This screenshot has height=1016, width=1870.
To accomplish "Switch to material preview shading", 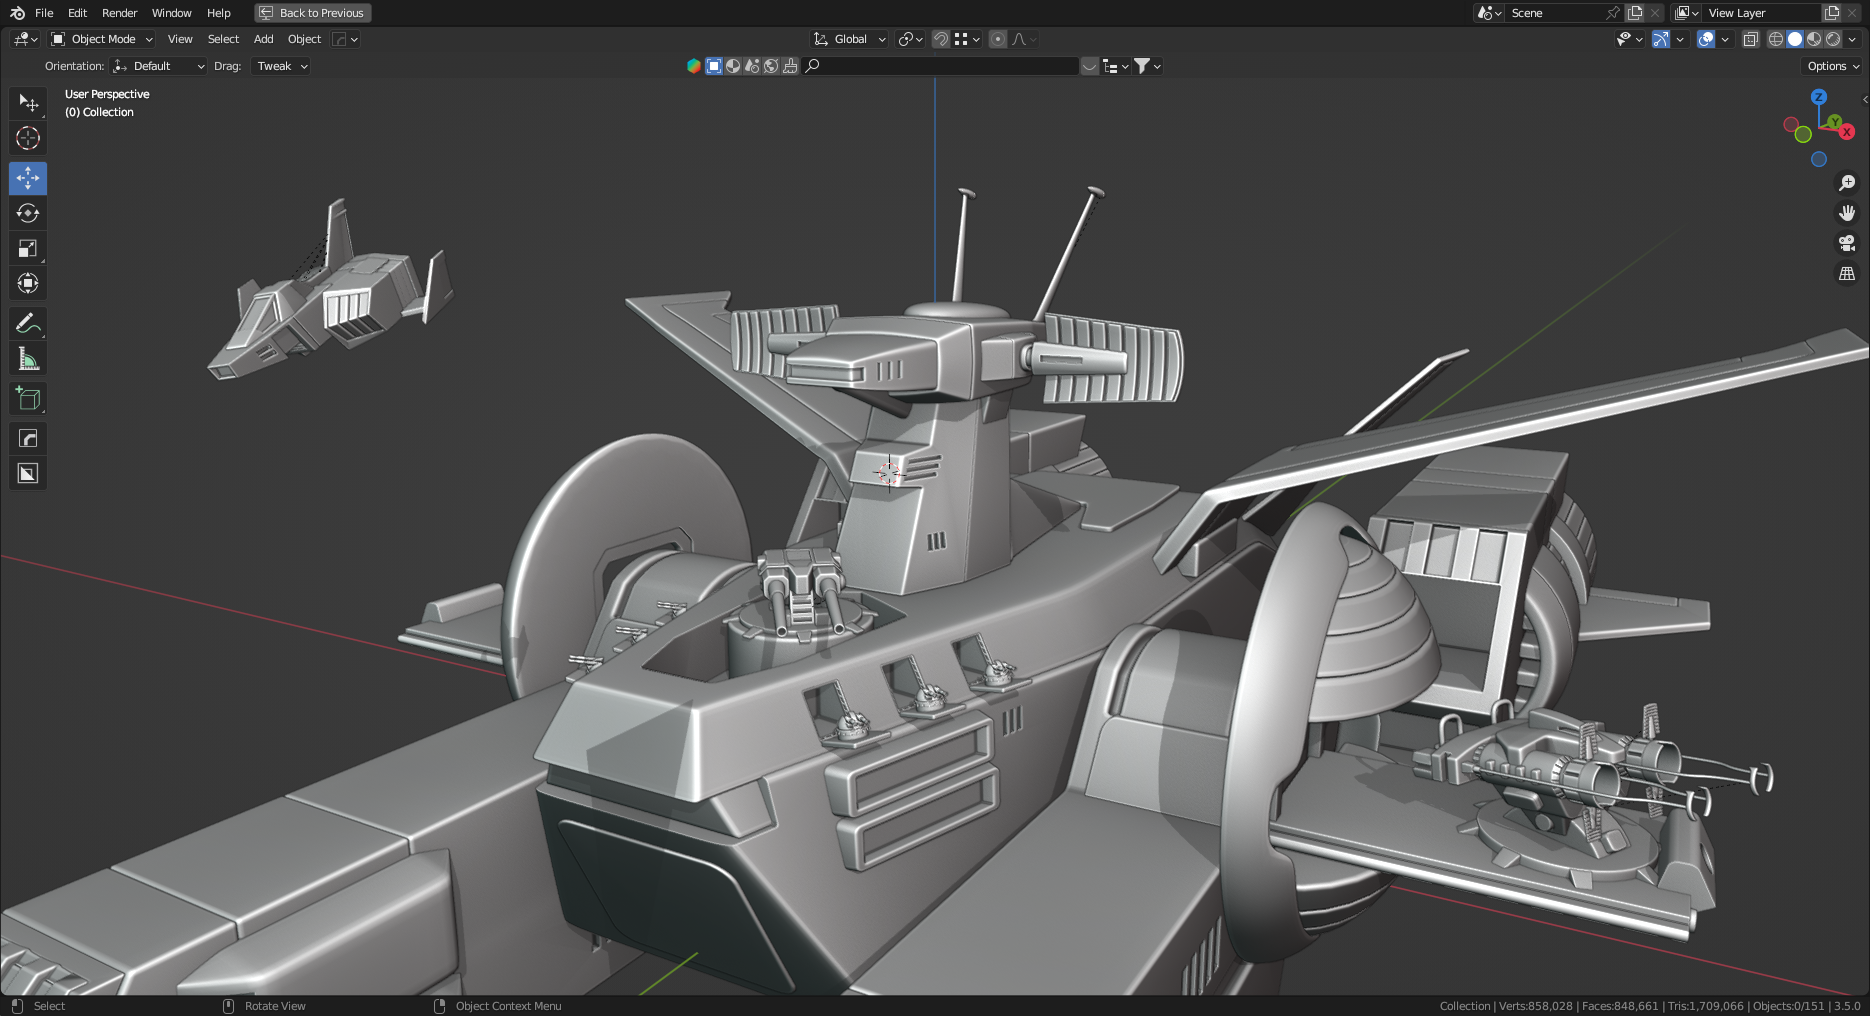I will click(x=1814, y=39).
